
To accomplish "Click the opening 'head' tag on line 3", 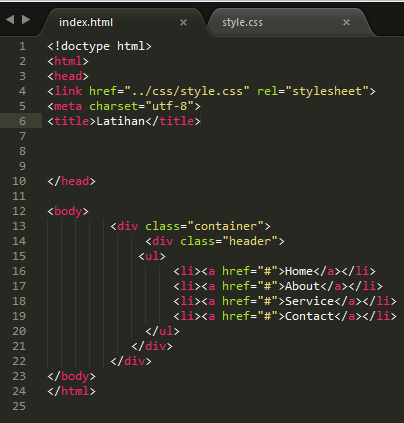I will click(68, 76).
